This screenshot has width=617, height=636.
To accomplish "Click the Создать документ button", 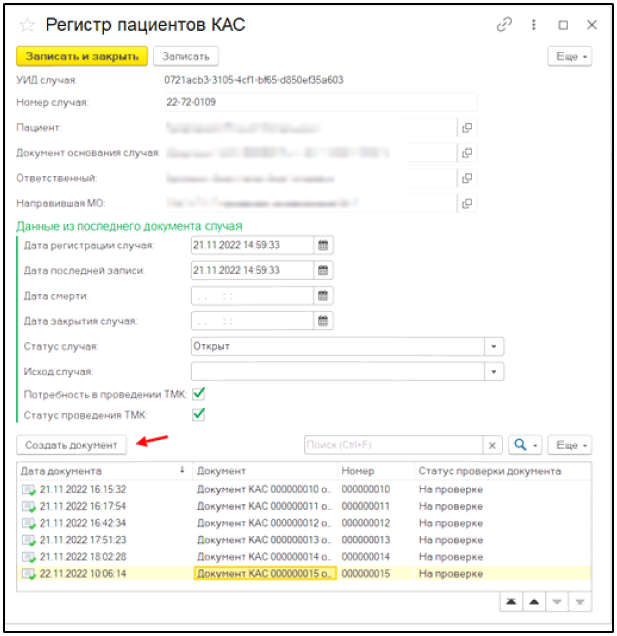I will [x=71, y=445].
